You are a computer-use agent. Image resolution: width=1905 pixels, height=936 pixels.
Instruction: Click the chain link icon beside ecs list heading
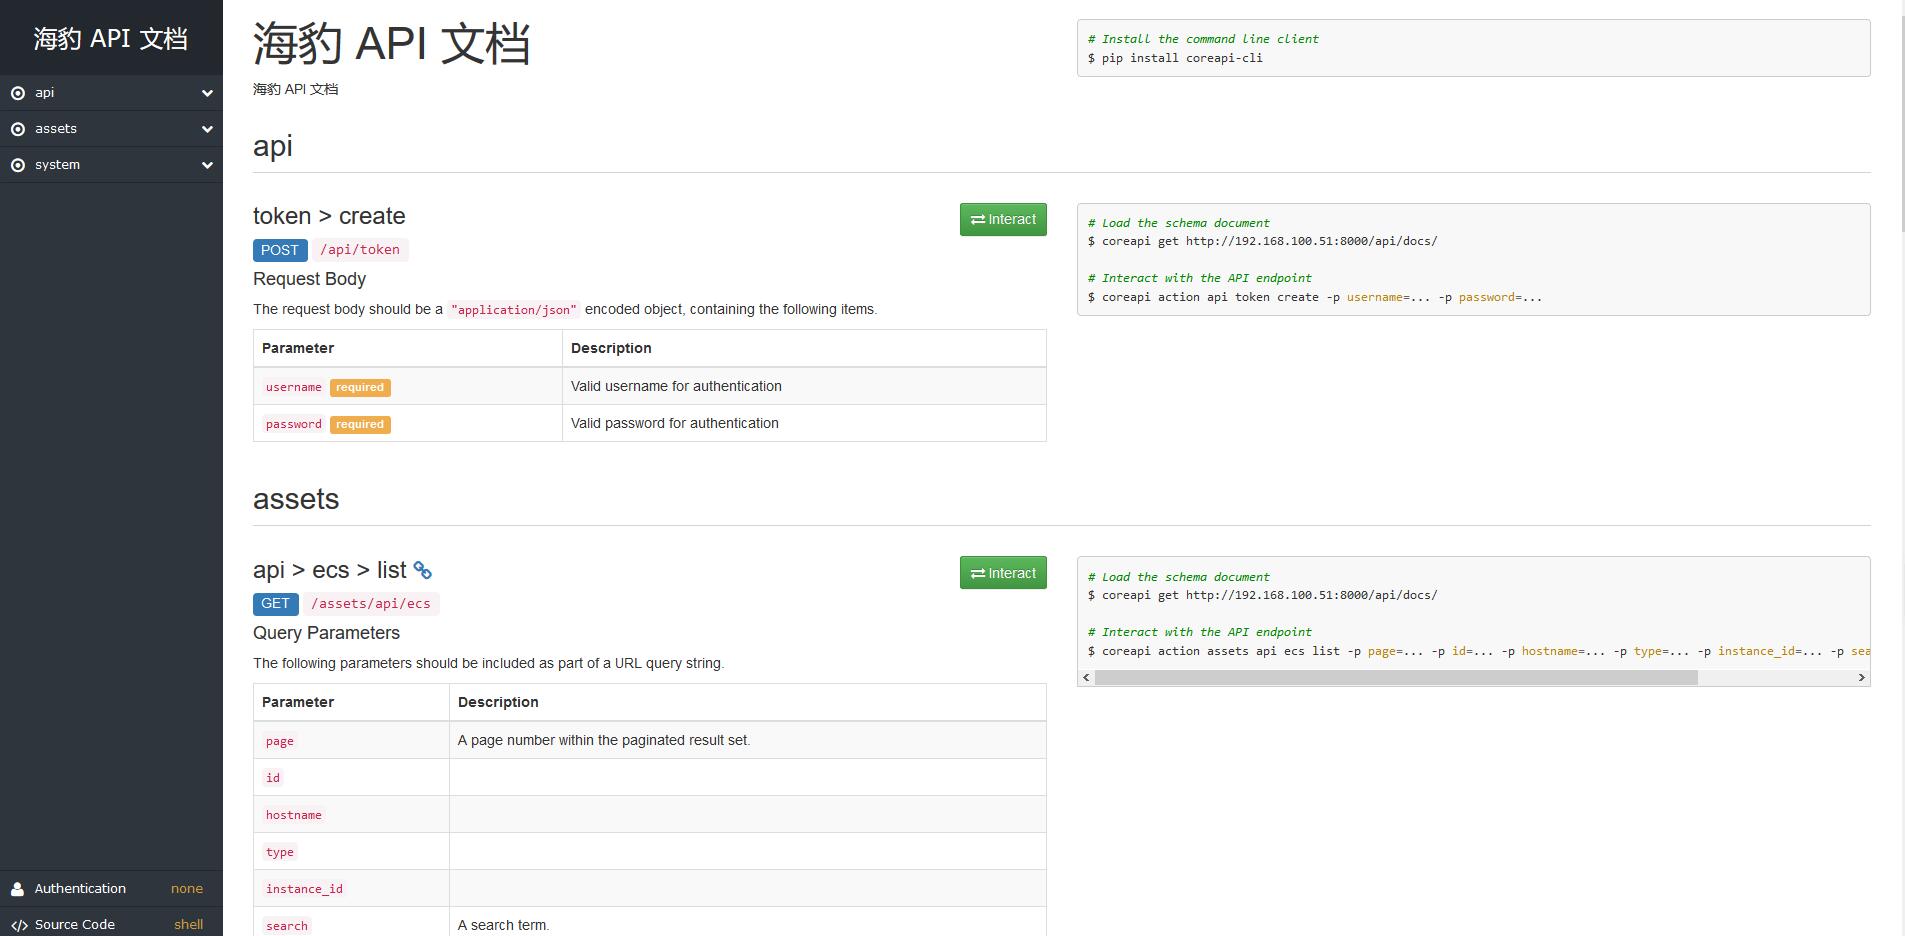pyautogui.click(x=423, y=571)
